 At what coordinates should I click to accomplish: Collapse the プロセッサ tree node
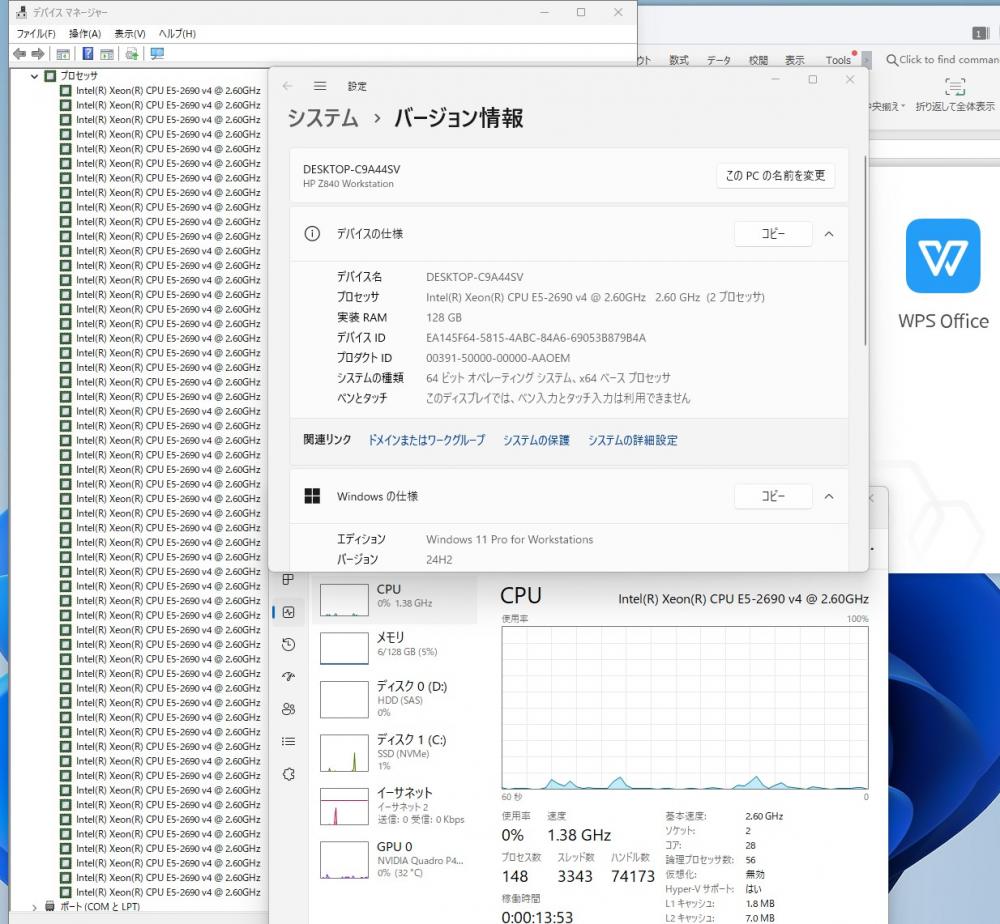pos(34,76)
